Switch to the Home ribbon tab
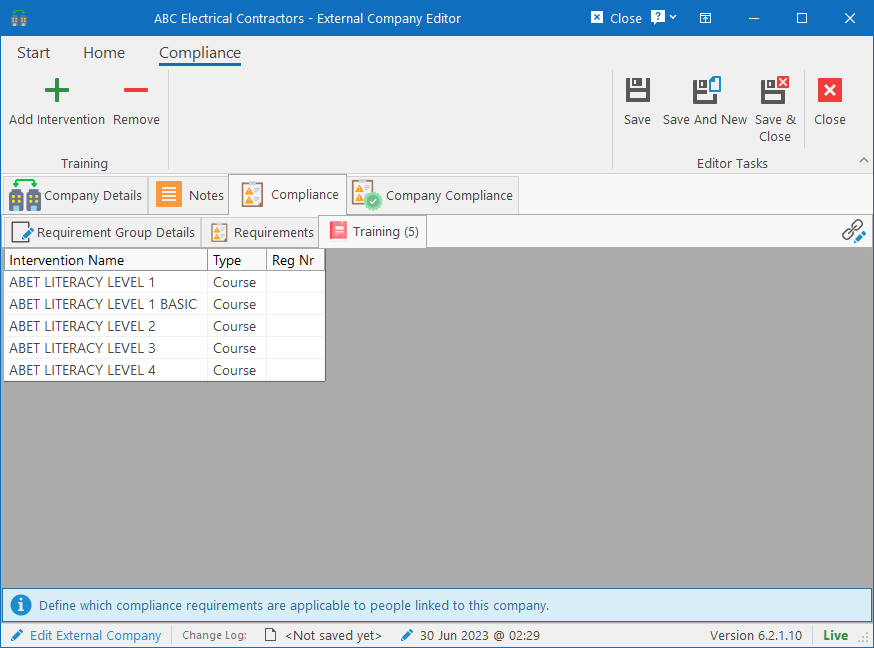Image resolution: width=874 pixels, height=648 pixels. (x=104, y=53)
